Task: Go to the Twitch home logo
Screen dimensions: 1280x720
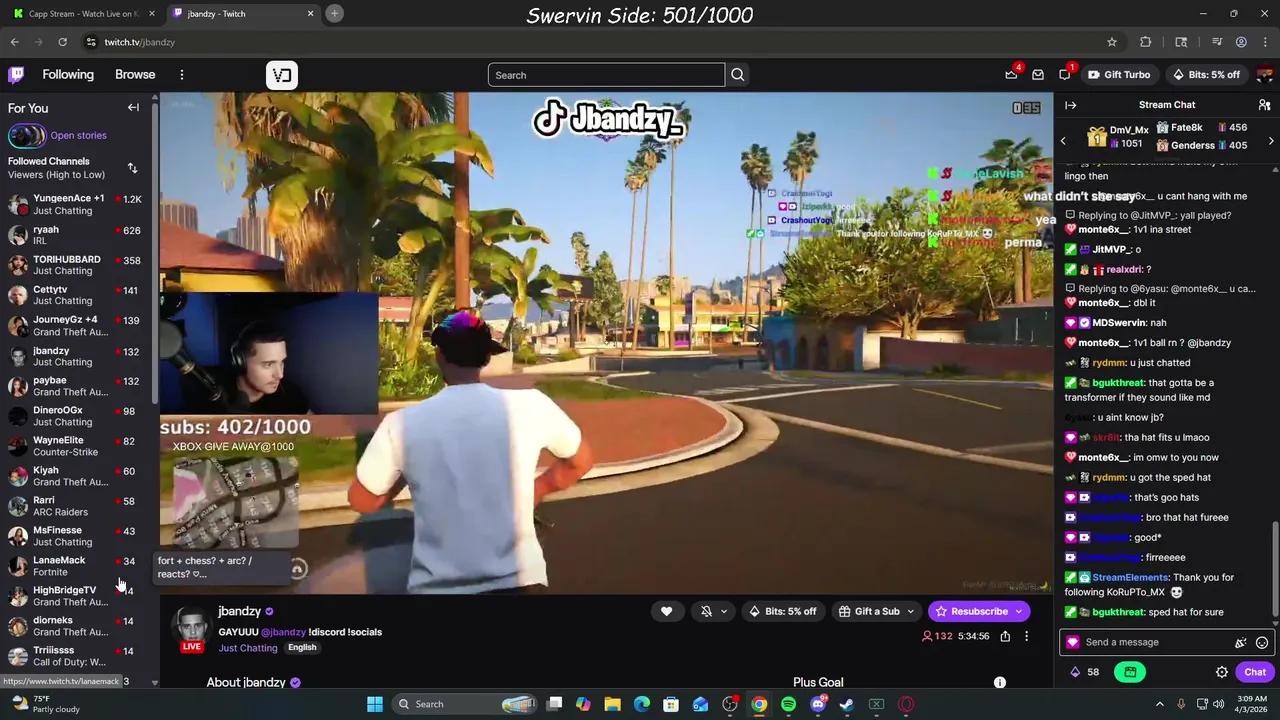Action: coord(16,75)
